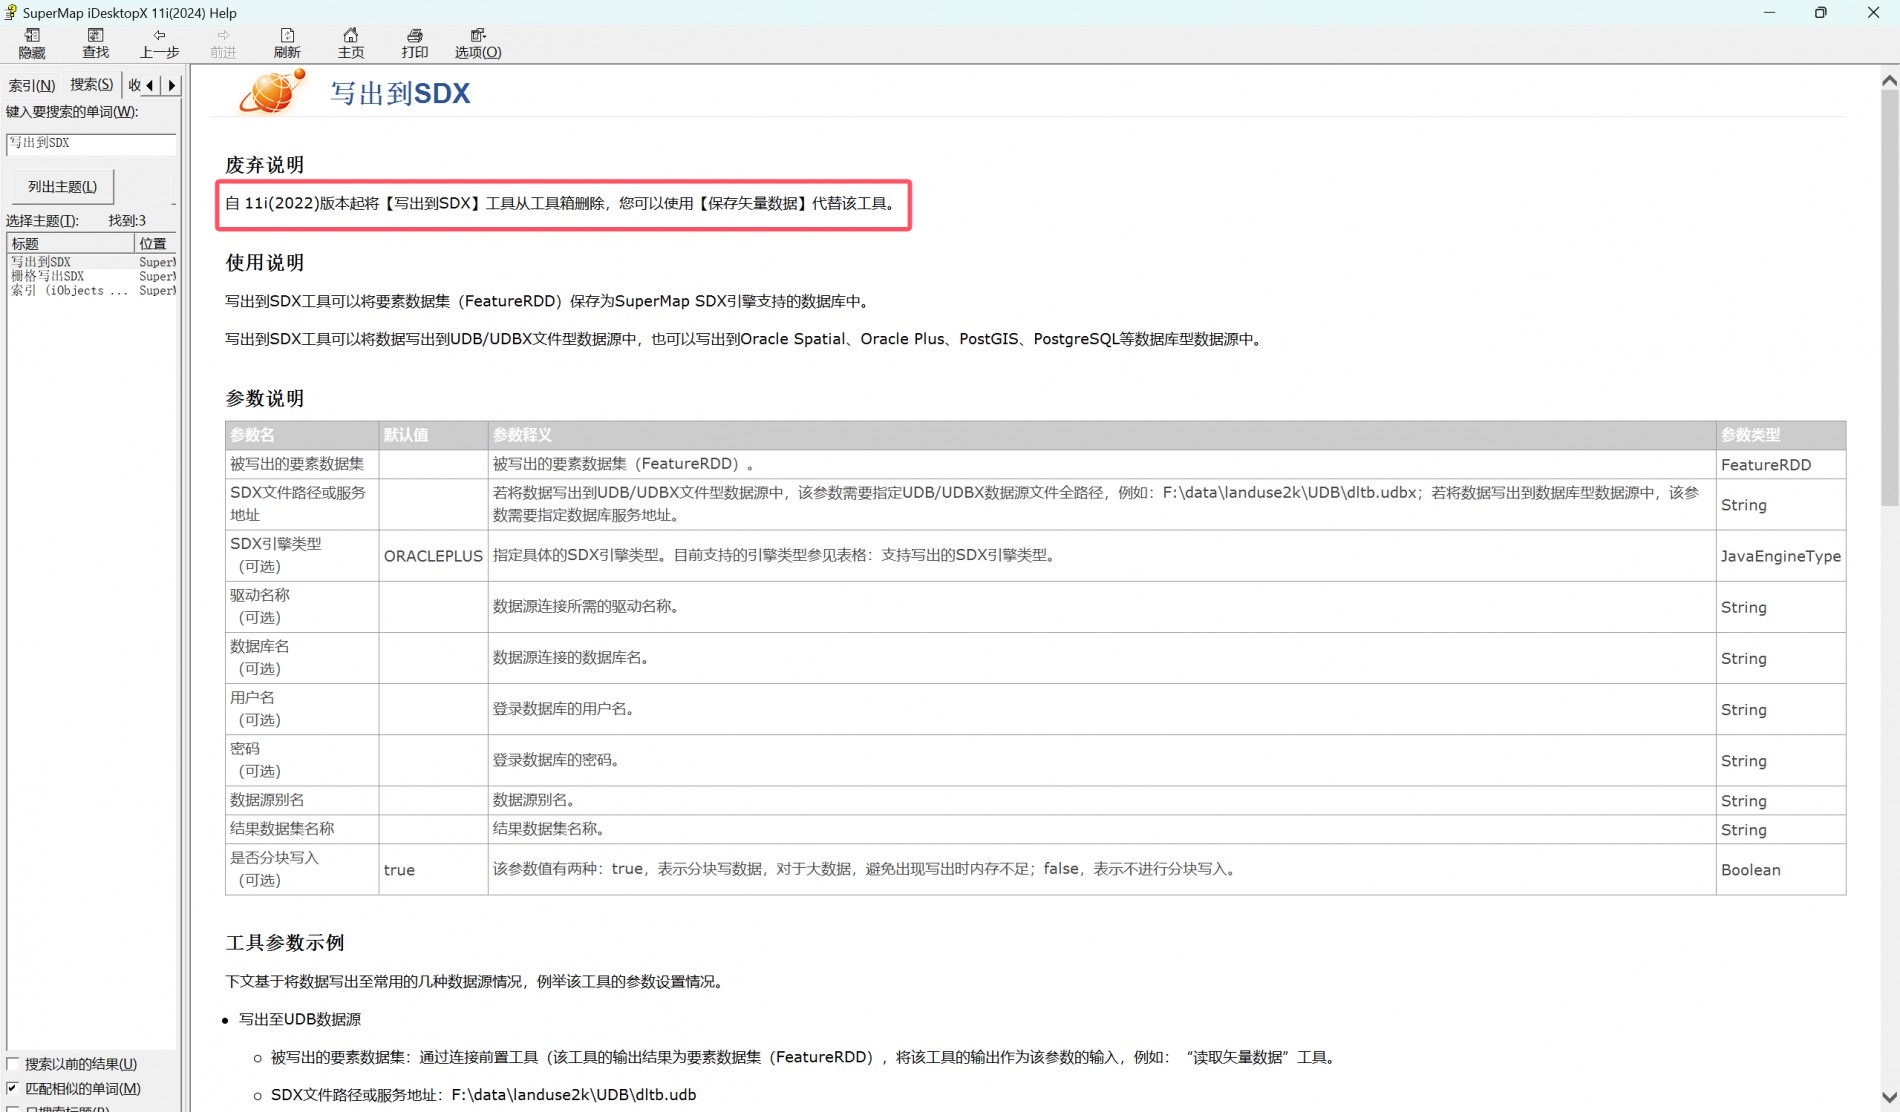Refresh page with 刷新 icon

[287, 43]
